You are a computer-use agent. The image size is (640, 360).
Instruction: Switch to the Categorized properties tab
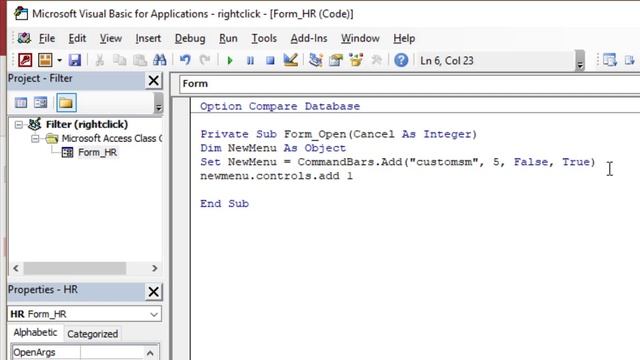(93, 334)
